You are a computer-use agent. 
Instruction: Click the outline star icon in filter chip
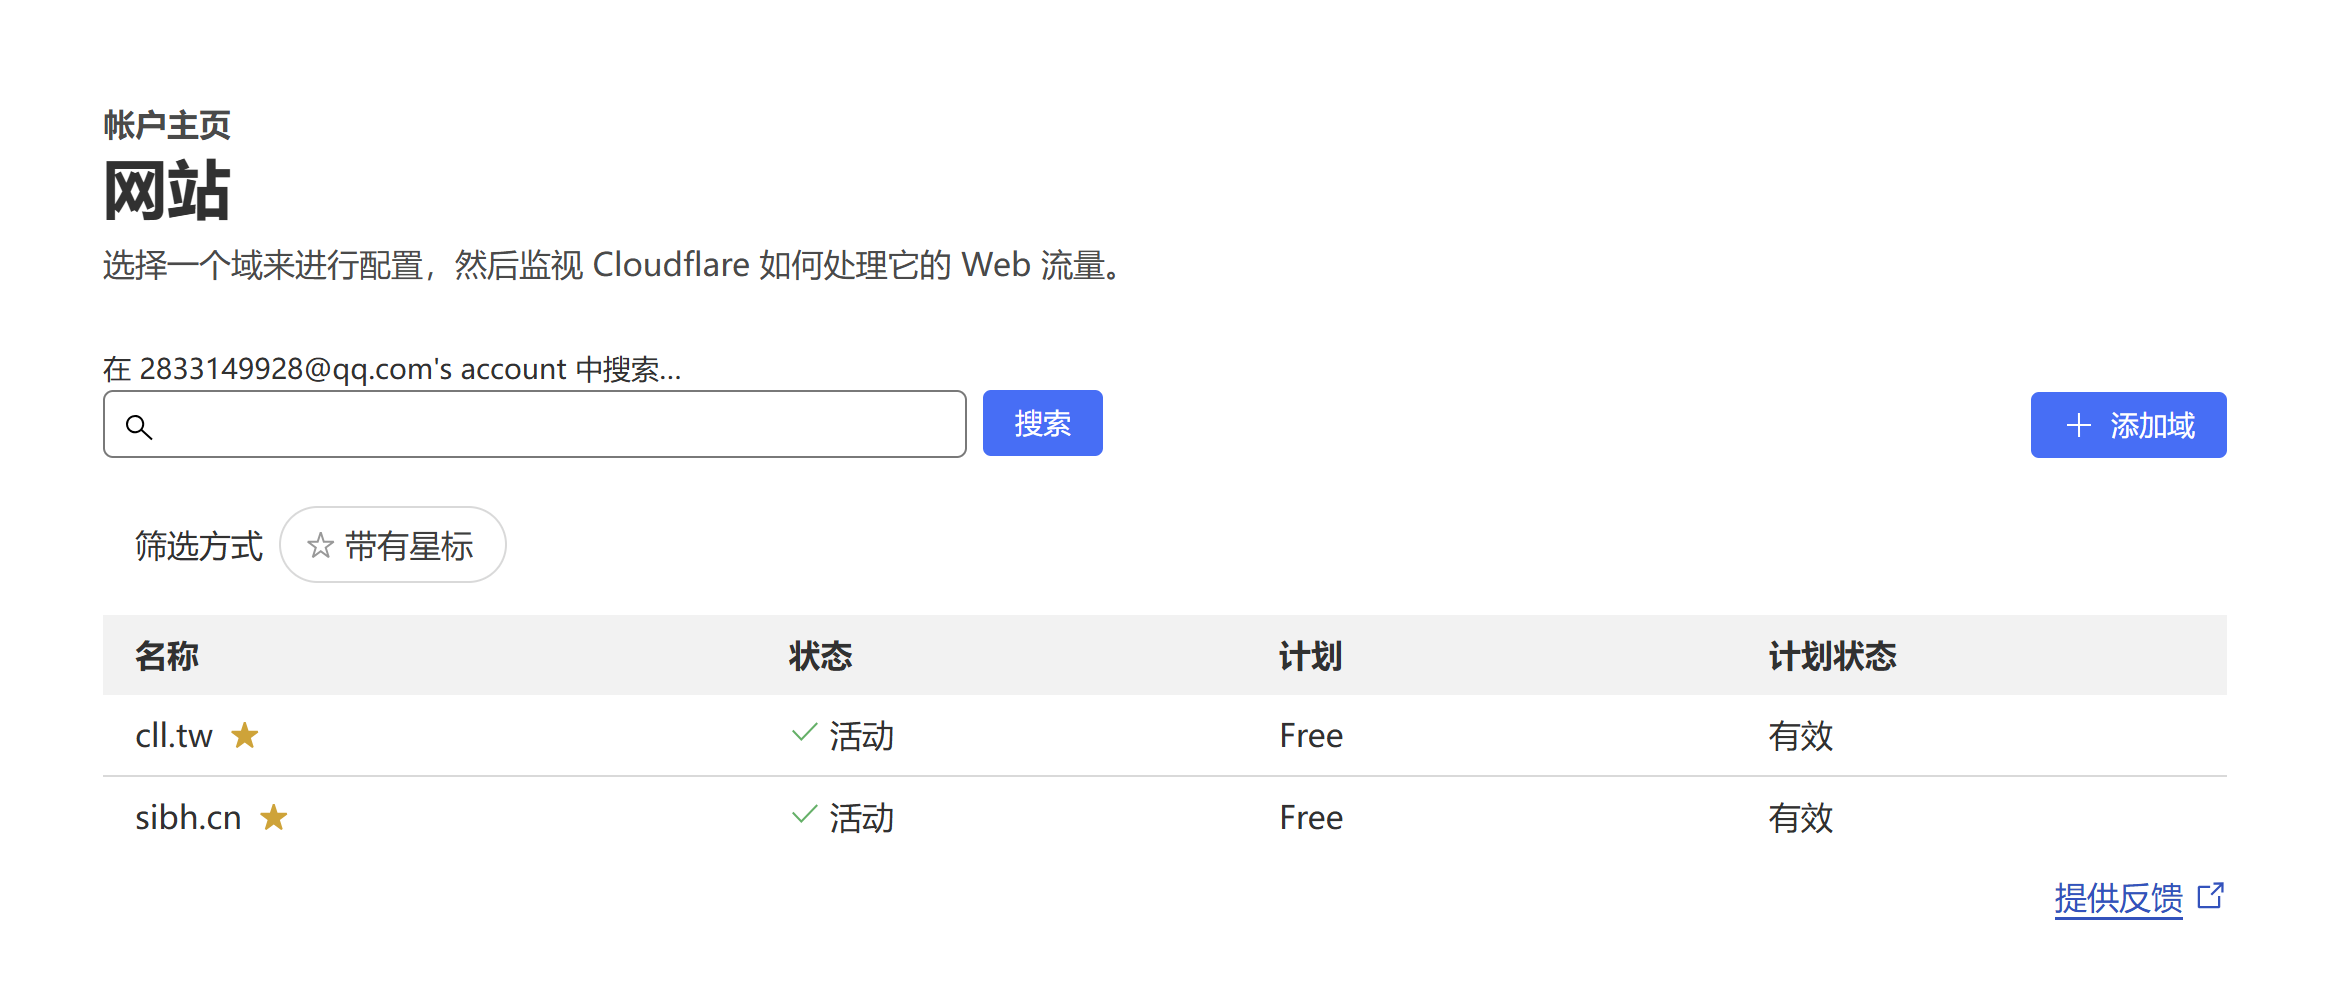(x=320, y=546)
